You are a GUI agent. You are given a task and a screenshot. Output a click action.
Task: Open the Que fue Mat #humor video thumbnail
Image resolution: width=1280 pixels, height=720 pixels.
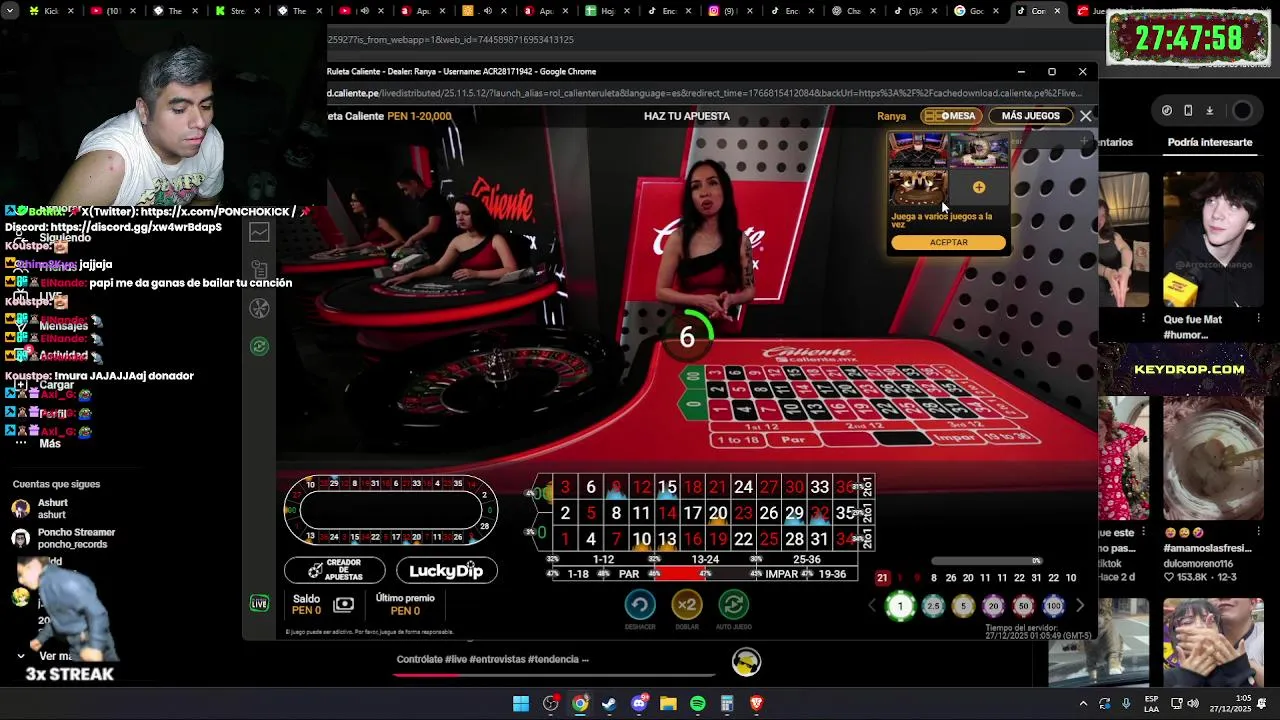click(1213, 240)
